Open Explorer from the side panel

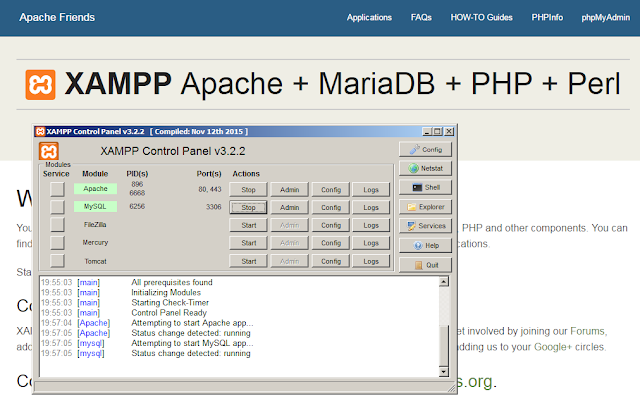425,207
